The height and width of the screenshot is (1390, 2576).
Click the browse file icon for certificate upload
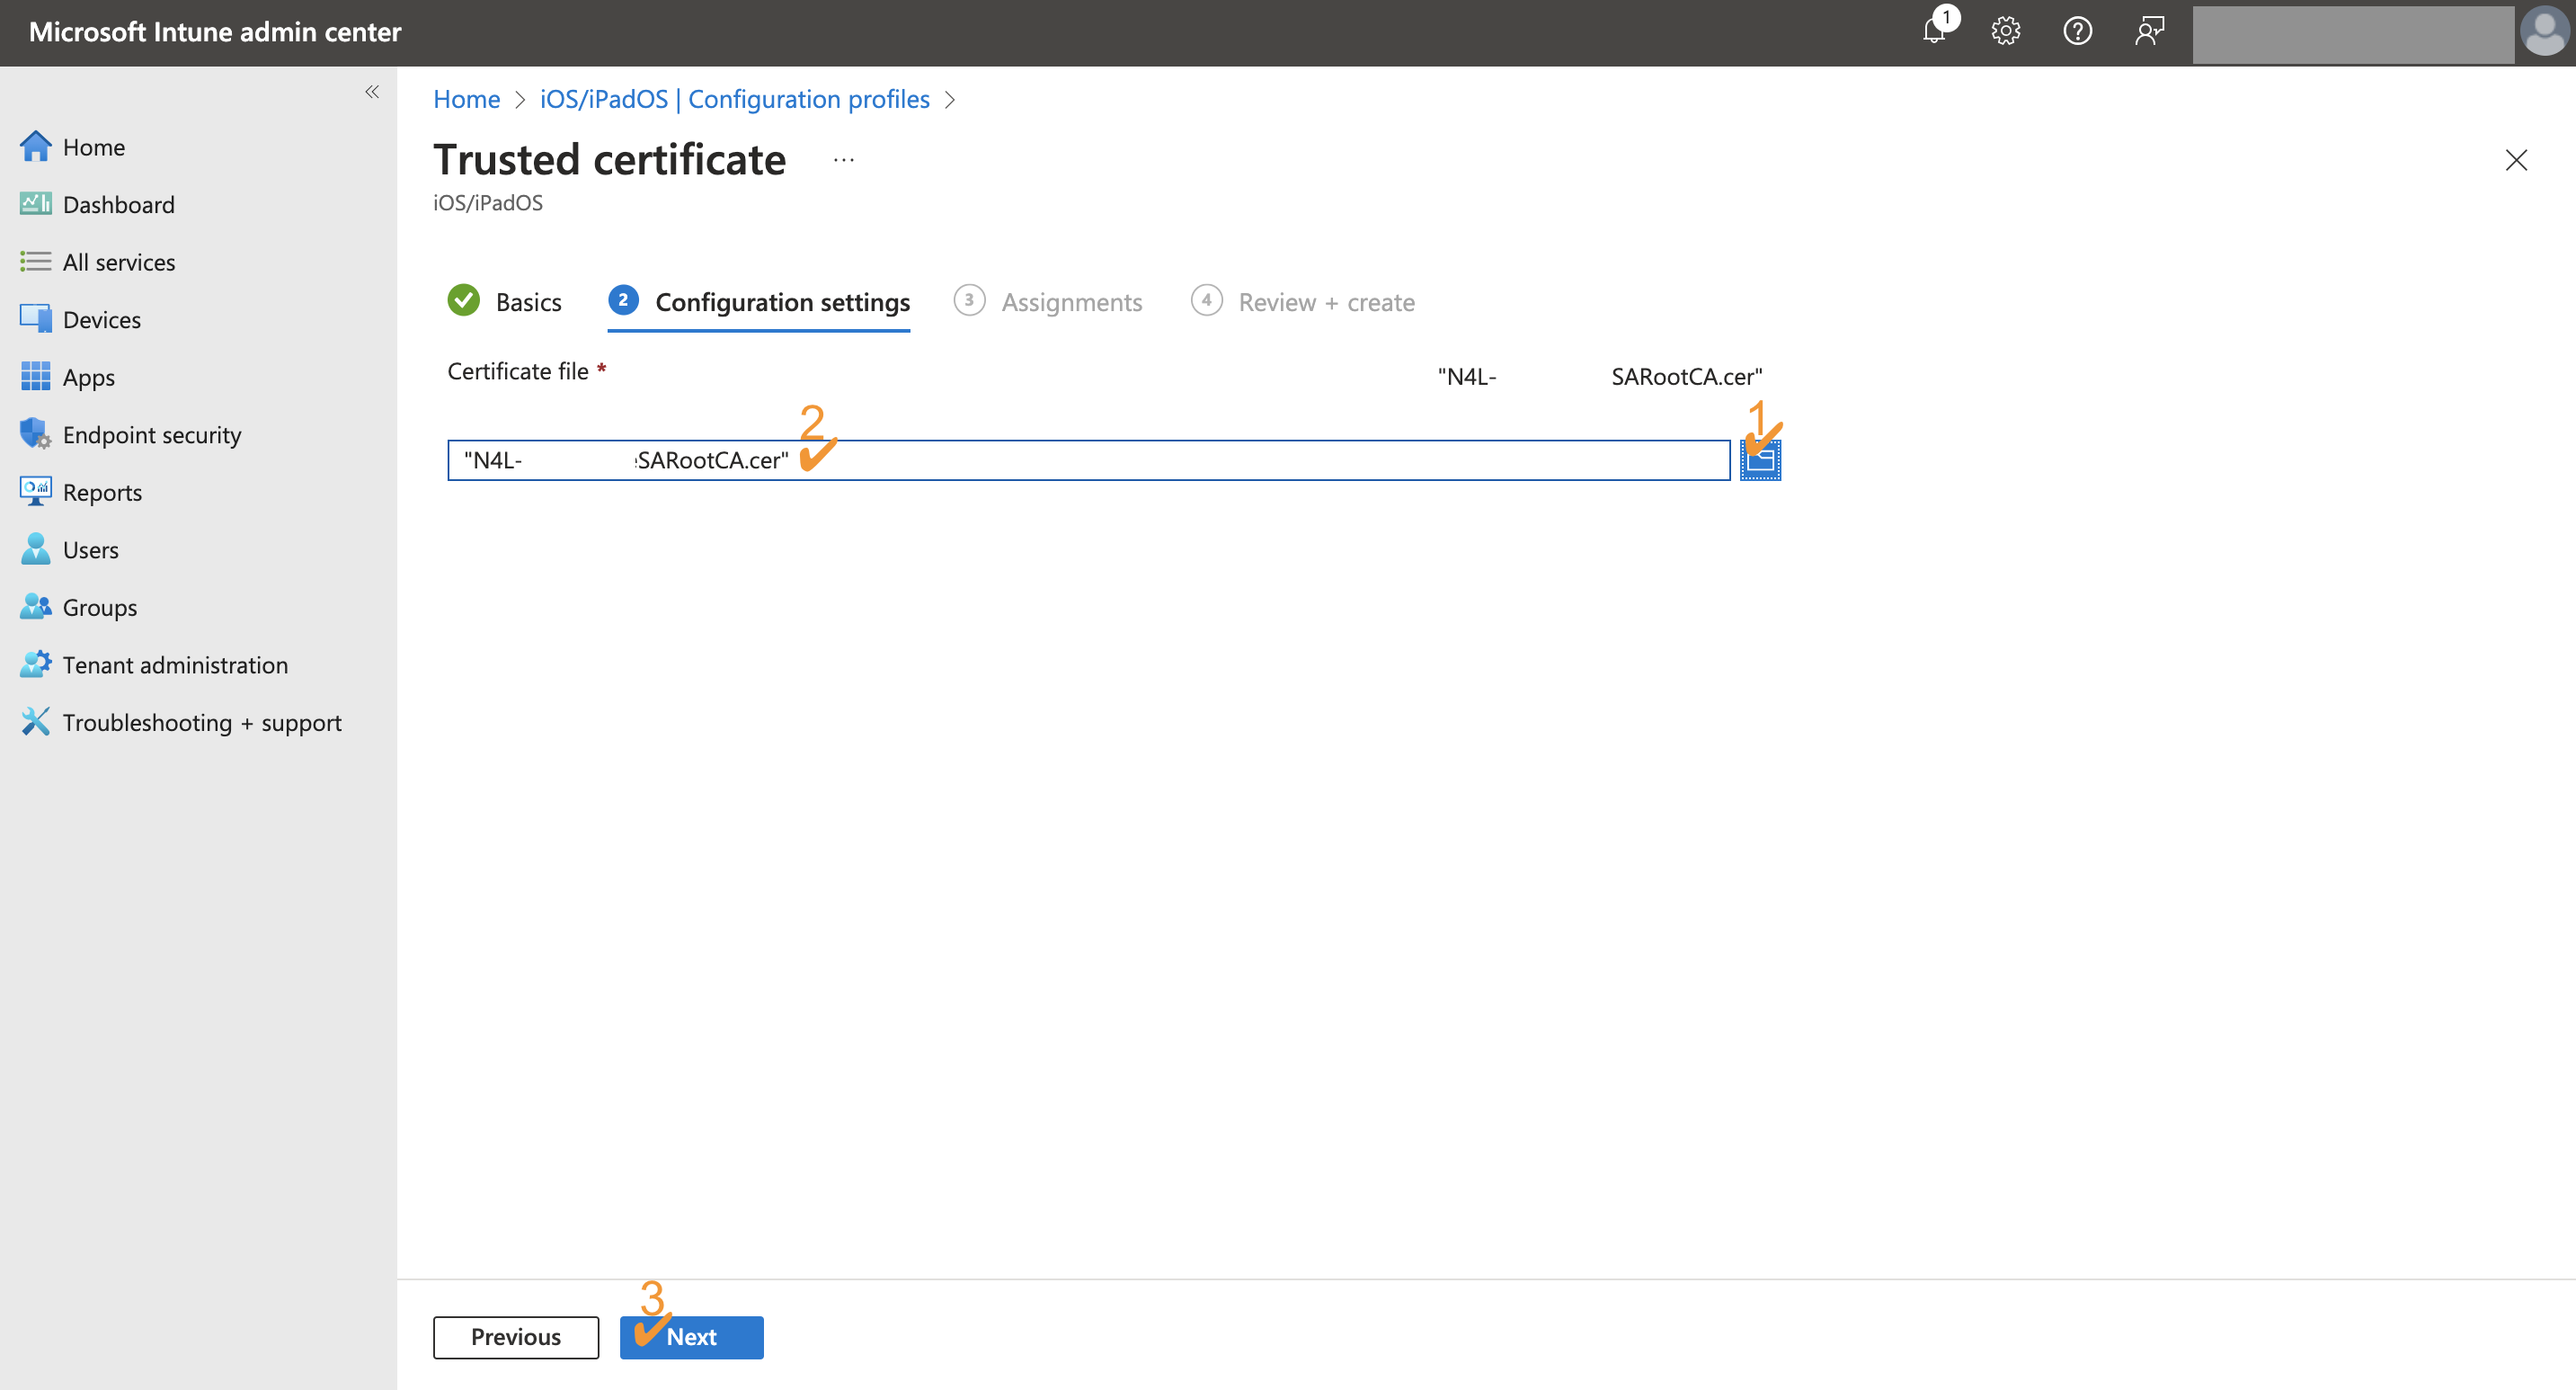click(x=1760, y=459)
